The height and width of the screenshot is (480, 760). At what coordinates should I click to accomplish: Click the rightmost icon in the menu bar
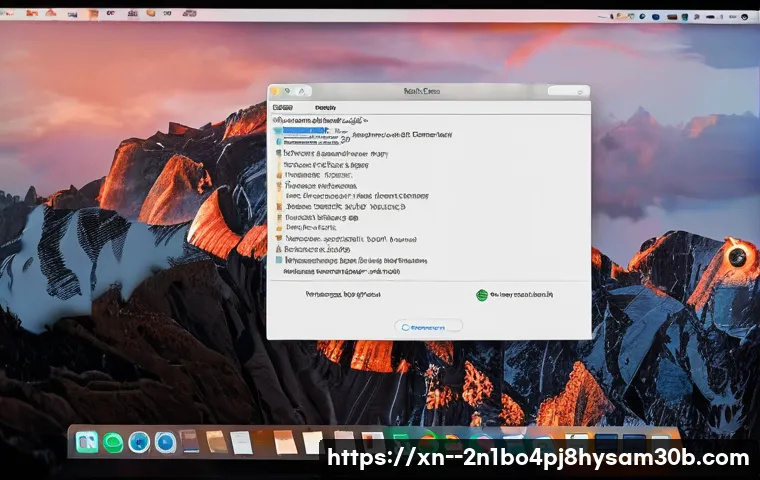[746, 16]
